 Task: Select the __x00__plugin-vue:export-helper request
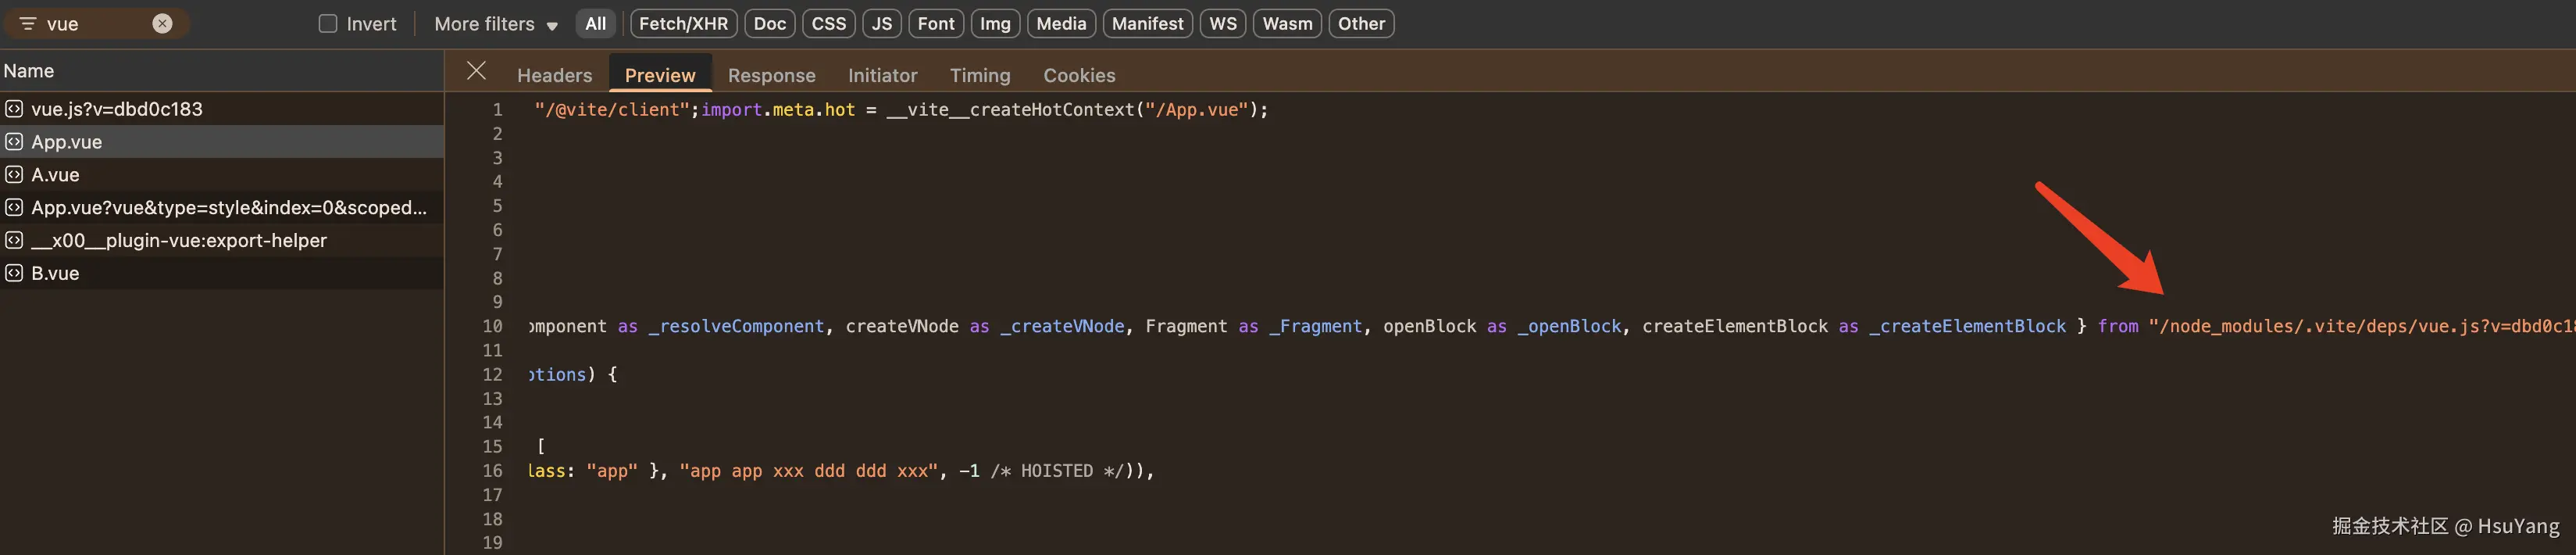pyautogui.click(x=221, y=241)
